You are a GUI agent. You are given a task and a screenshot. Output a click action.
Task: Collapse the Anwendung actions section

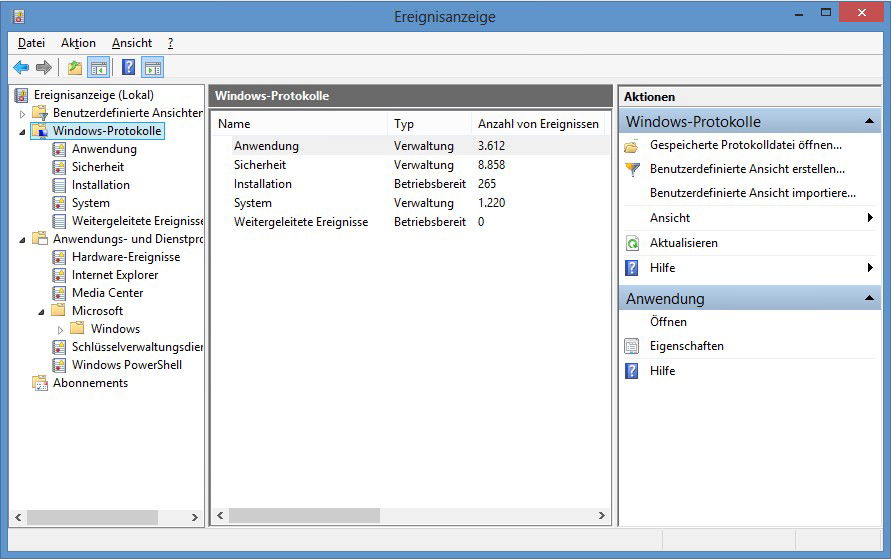tap(869, 298)
